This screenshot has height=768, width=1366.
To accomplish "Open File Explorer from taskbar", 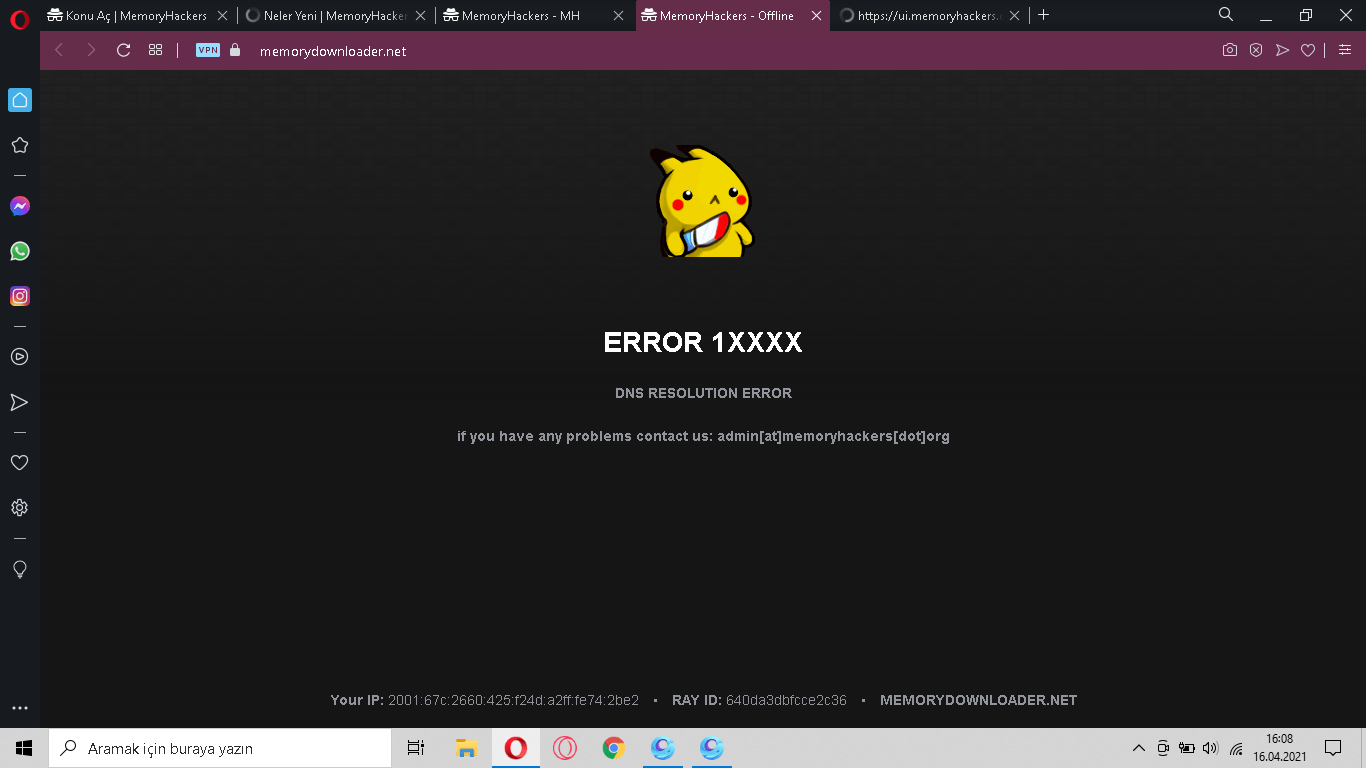I will (x=466, y=748).
